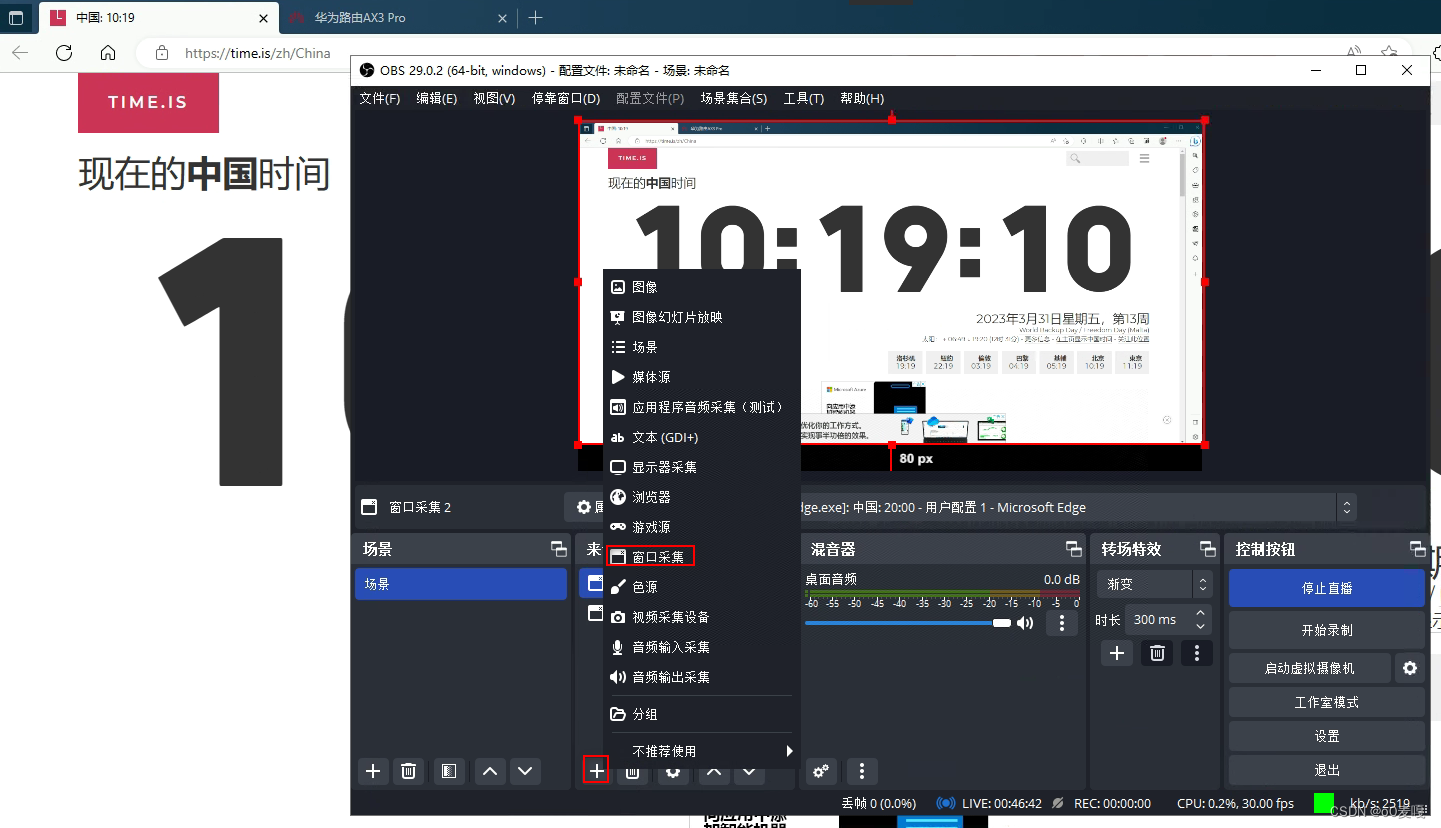
Task: Mute the 桌面音频 speaker toggle
Action: [1025, 622]
